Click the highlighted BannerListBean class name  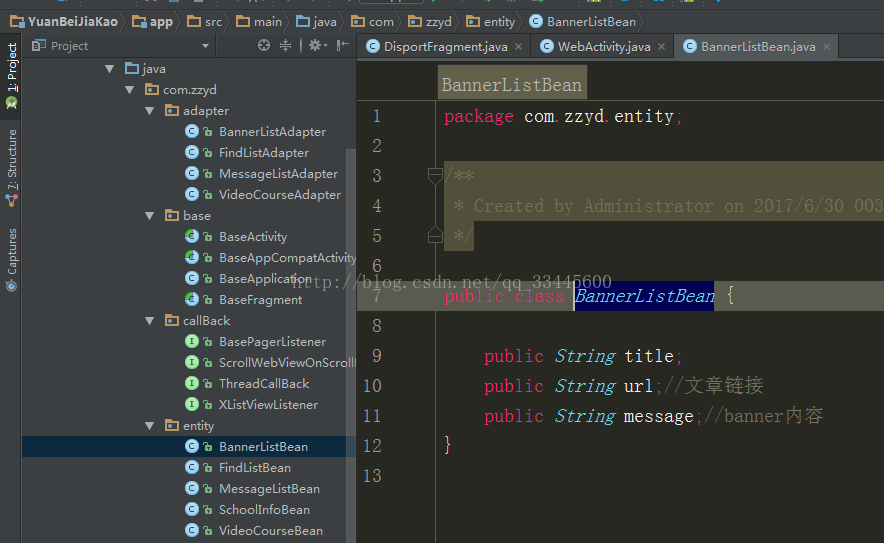[644, 296]
